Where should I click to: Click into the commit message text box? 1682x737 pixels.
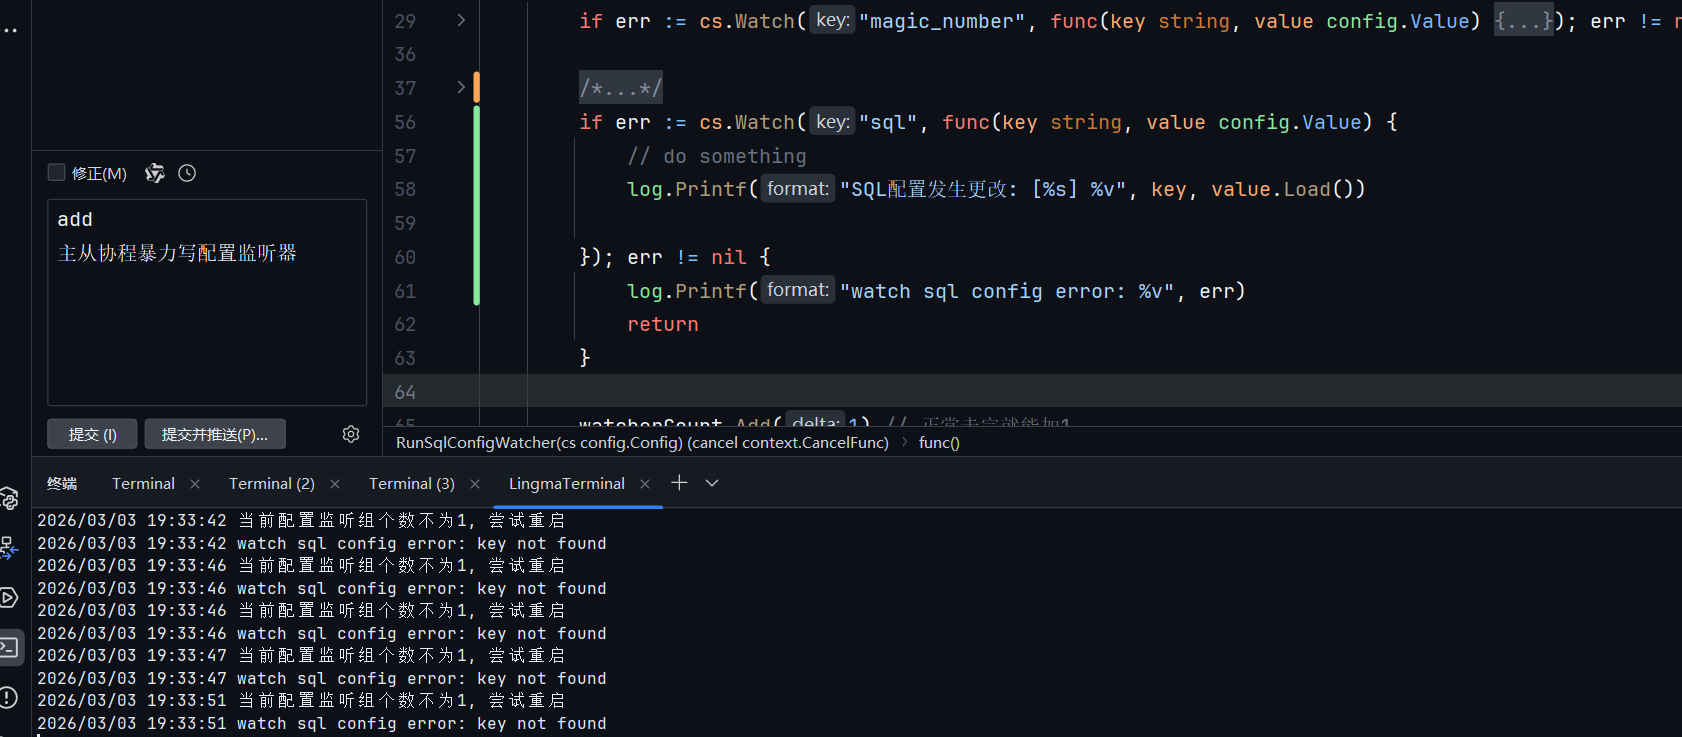[207, 320]
